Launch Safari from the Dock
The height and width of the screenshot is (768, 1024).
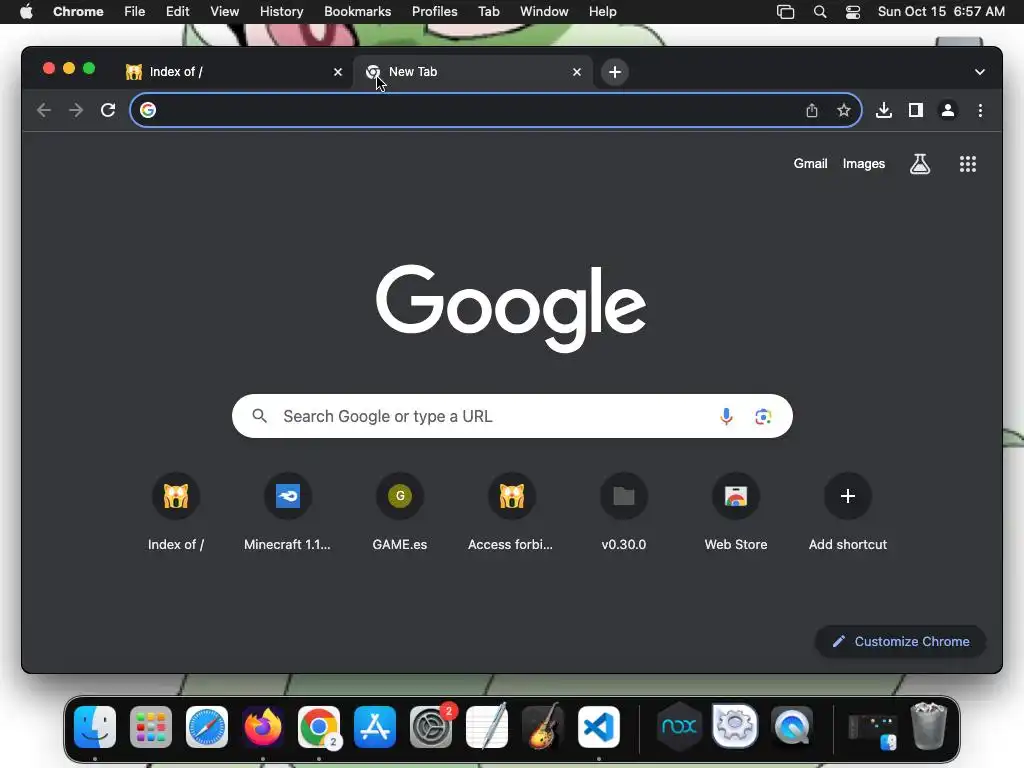coord(207,727)
